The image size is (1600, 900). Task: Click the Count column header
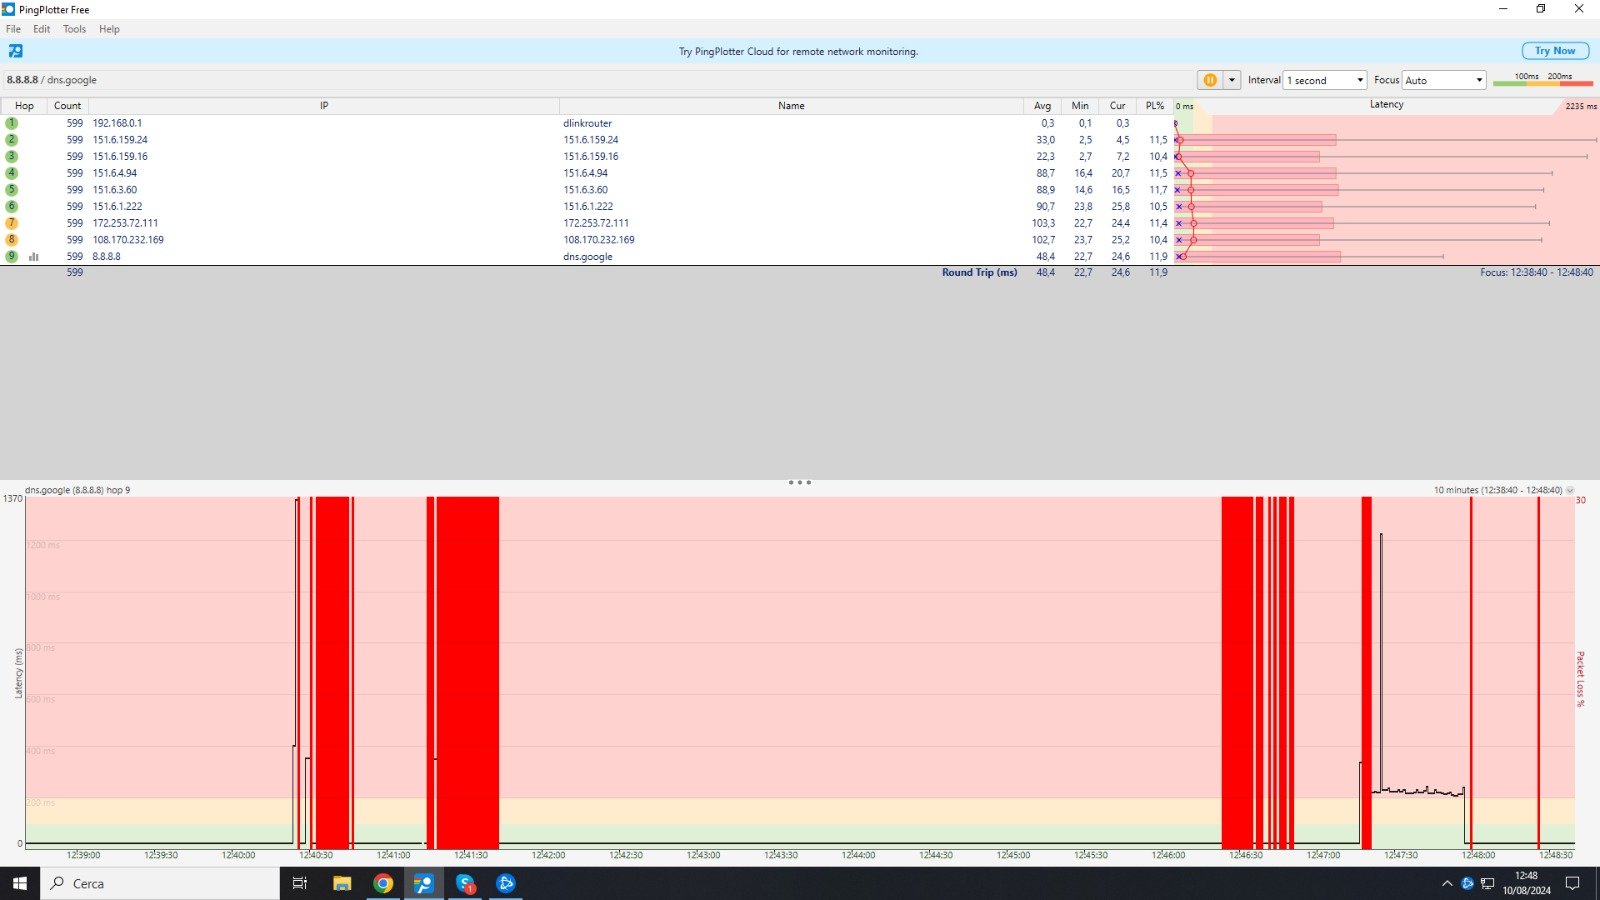pos(68,105)
